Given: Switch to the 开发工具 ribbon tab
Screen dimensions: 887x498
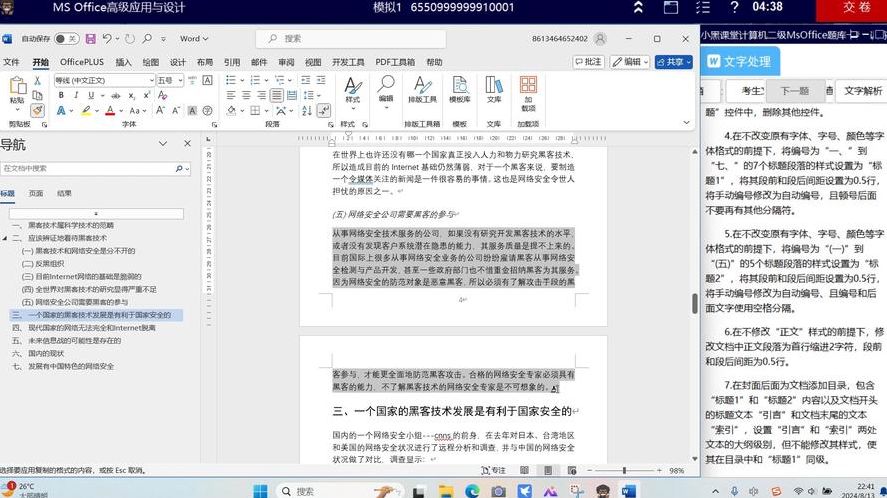Looking at the screenshot, I should pos(348,62).
